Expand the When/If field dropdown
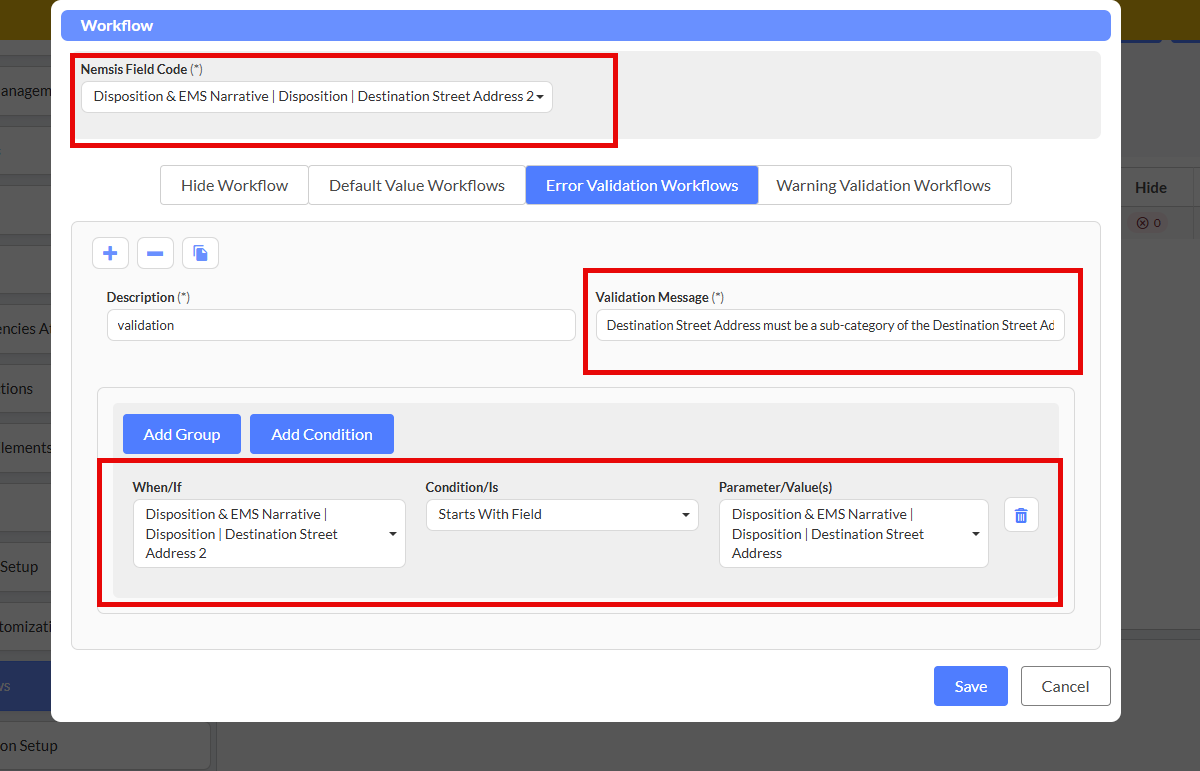The width and height of the screenshot is (1200, 771). [x=269, y=534]
